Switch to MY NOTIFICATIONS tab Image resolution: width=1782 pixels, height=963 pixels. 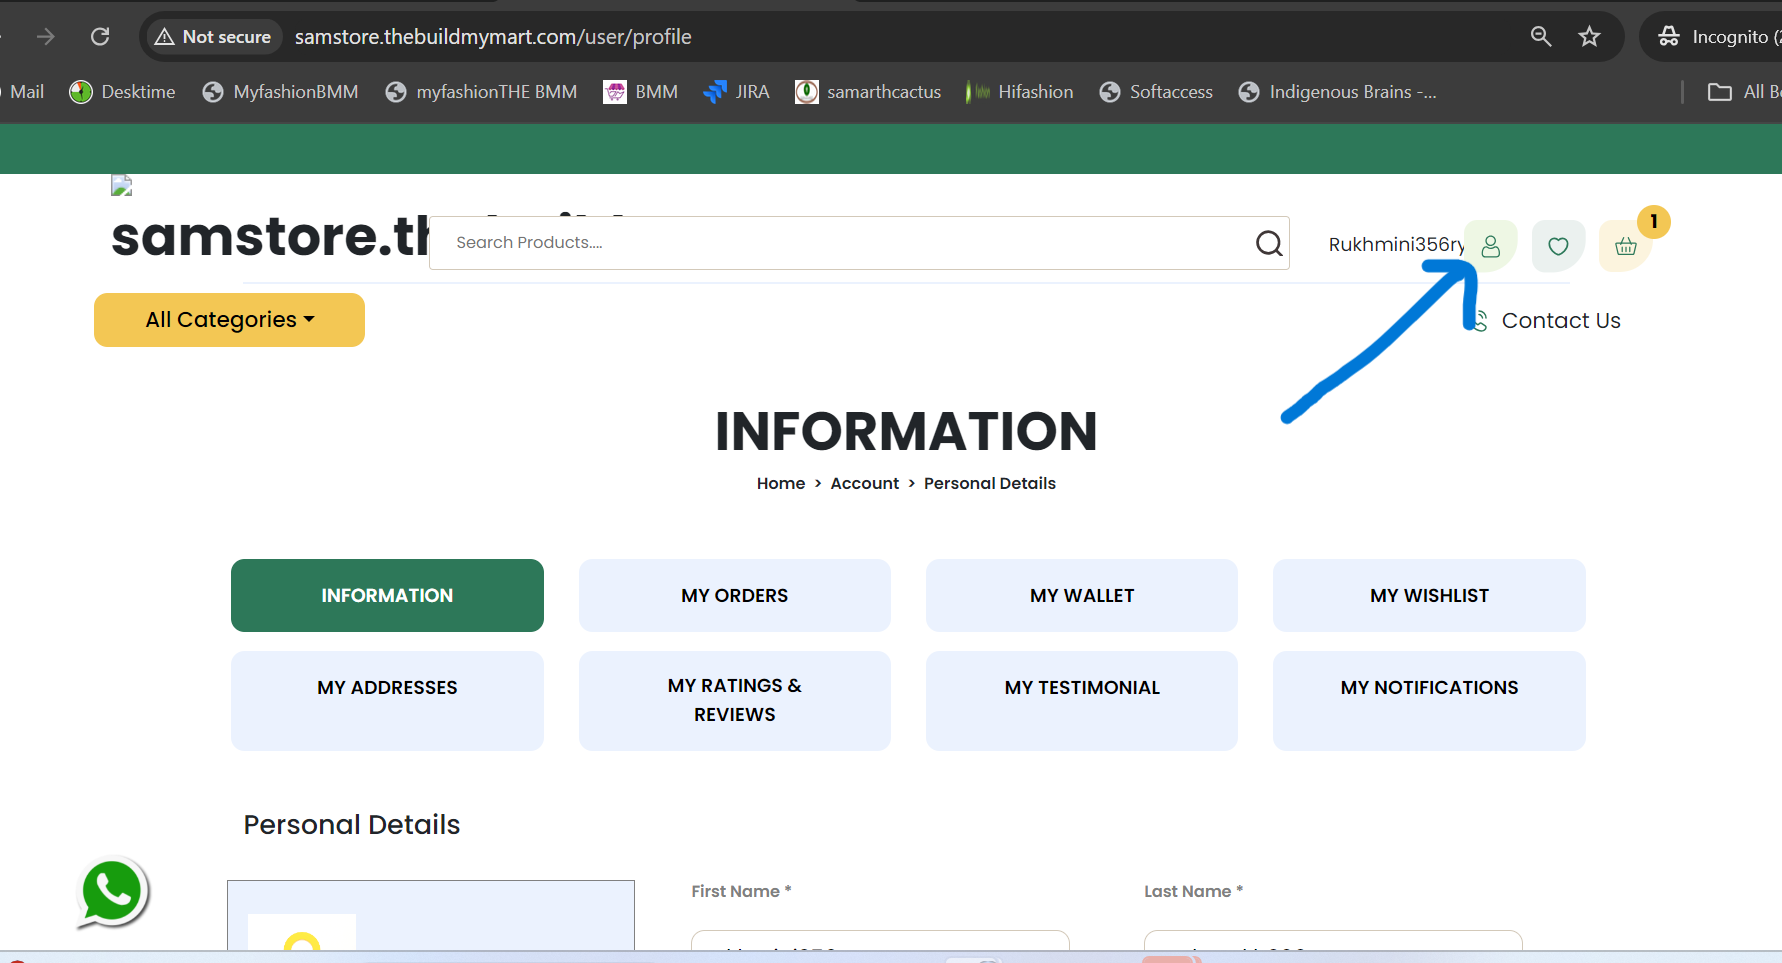(x=1429, y=701)
